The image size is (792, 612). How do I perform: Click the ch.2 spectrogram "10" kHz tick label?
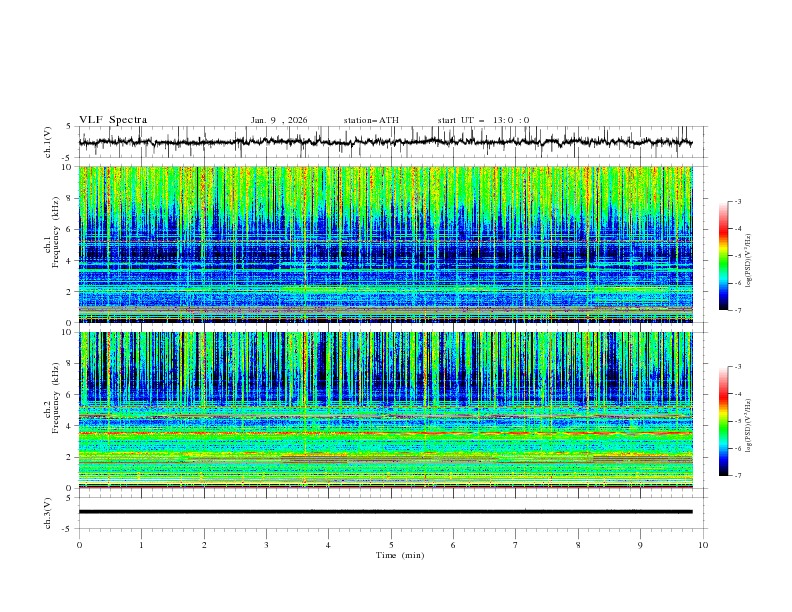66,332
